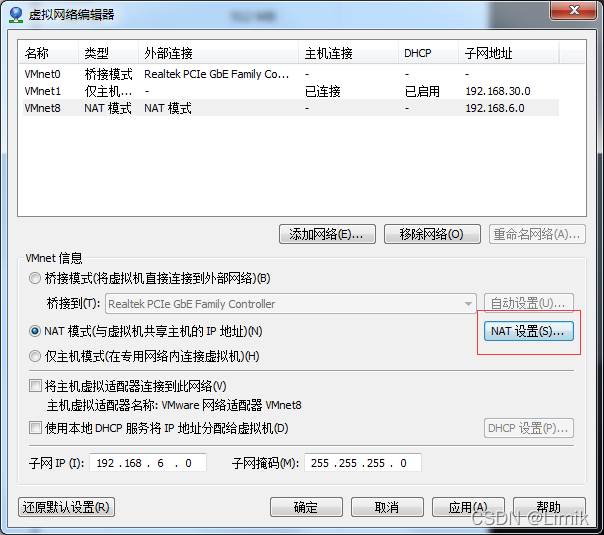Click the DHCP column header

click(x=428, y=53)
